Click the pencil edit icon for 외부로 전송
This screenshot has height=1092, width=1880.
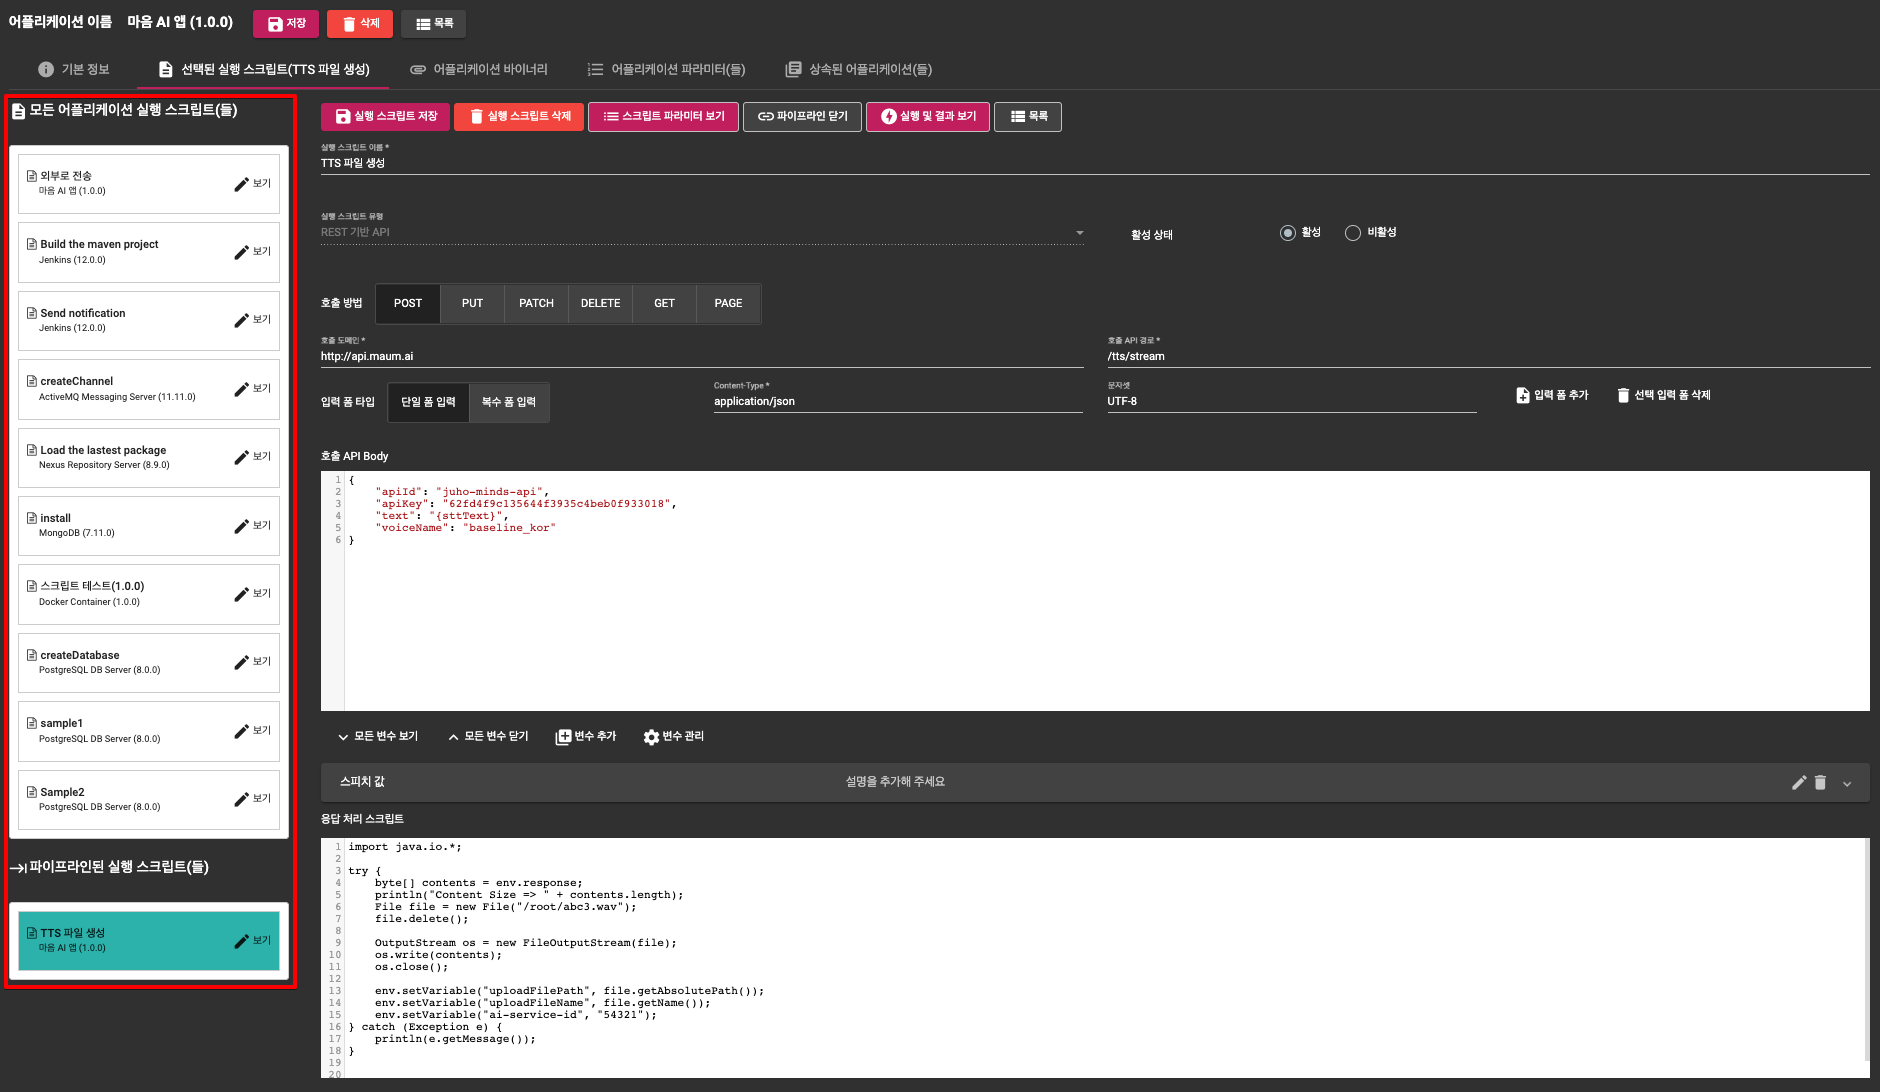click(x=241, y=184)
